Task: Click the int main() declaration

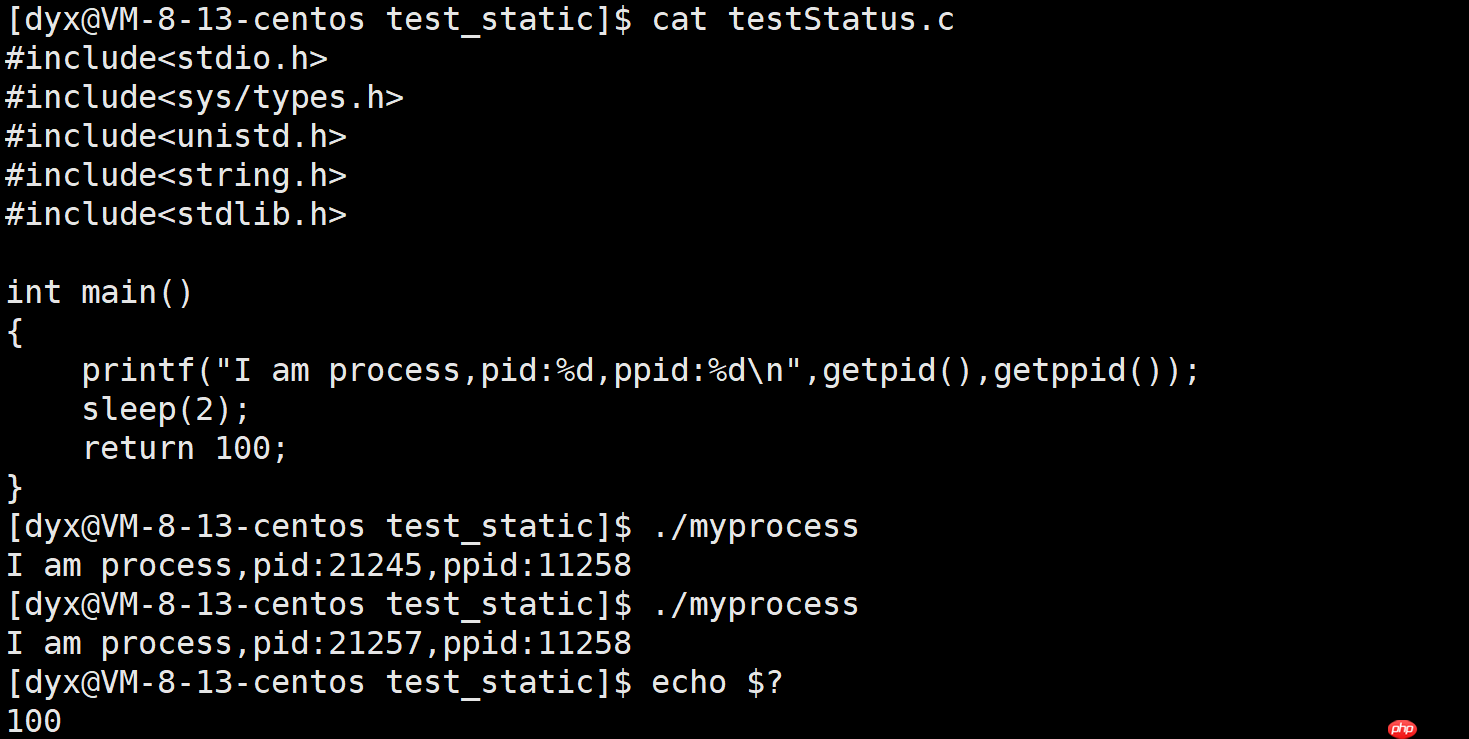Action: (x=99, y=292)
